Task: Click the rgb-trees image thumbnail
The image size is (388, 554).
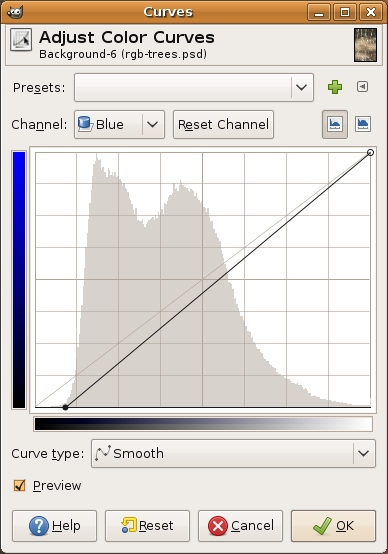Action: tap(365, 45)
